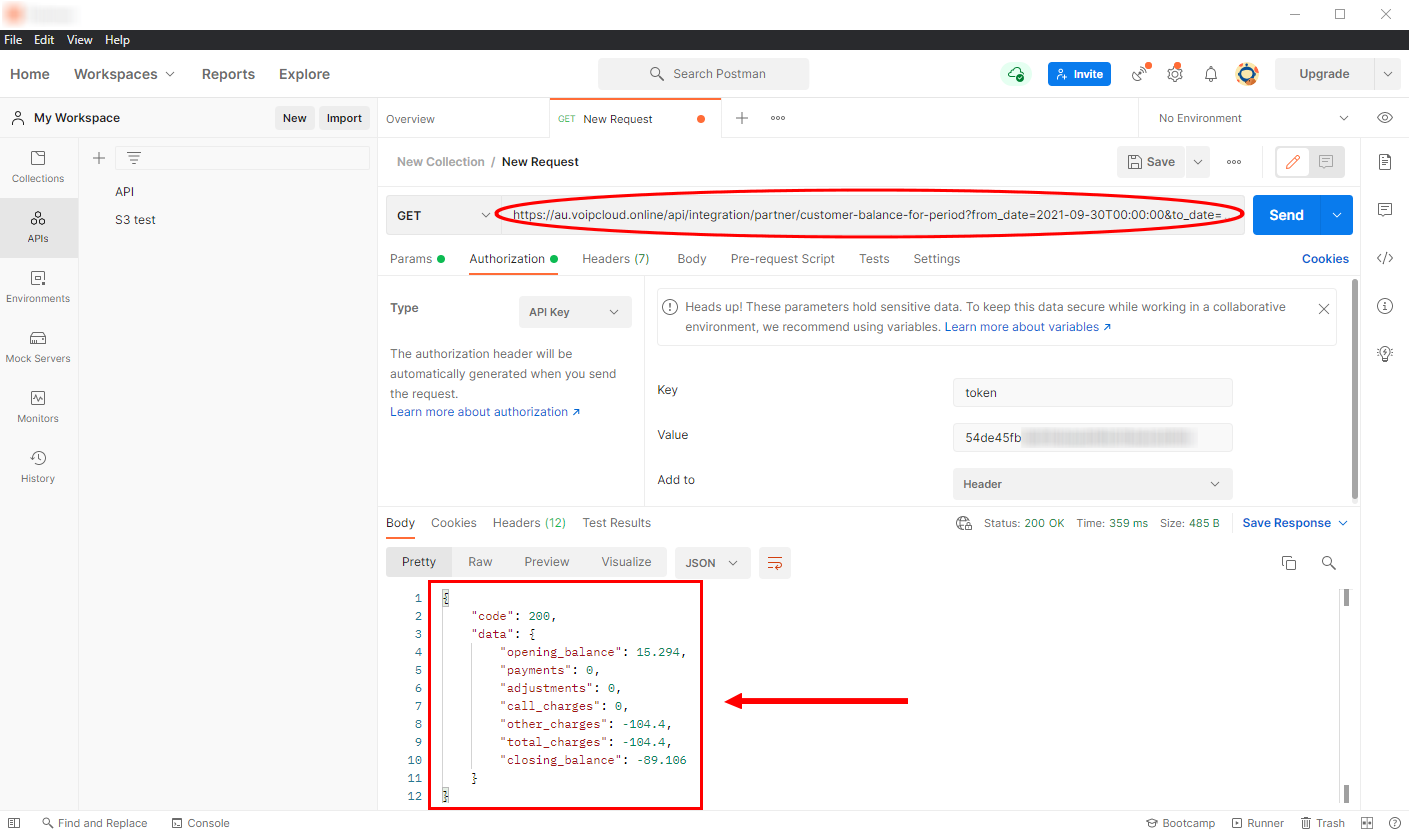Open the Environments sidebar panel
1409x834 pixels.
pyautogui.click(x=38, y=287)
